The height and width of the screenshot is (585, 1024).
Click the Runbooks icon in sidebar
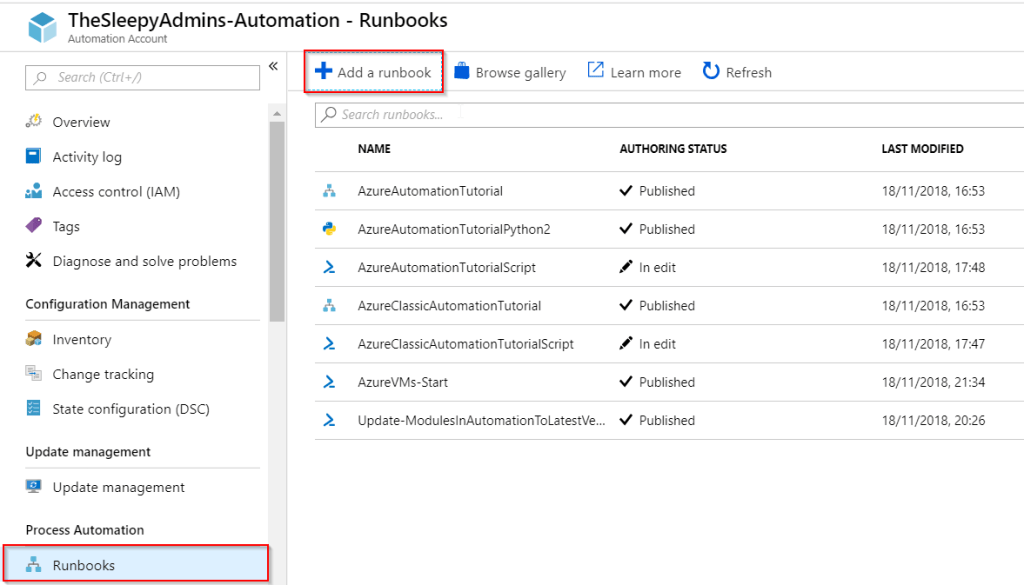tap(33, 565)
